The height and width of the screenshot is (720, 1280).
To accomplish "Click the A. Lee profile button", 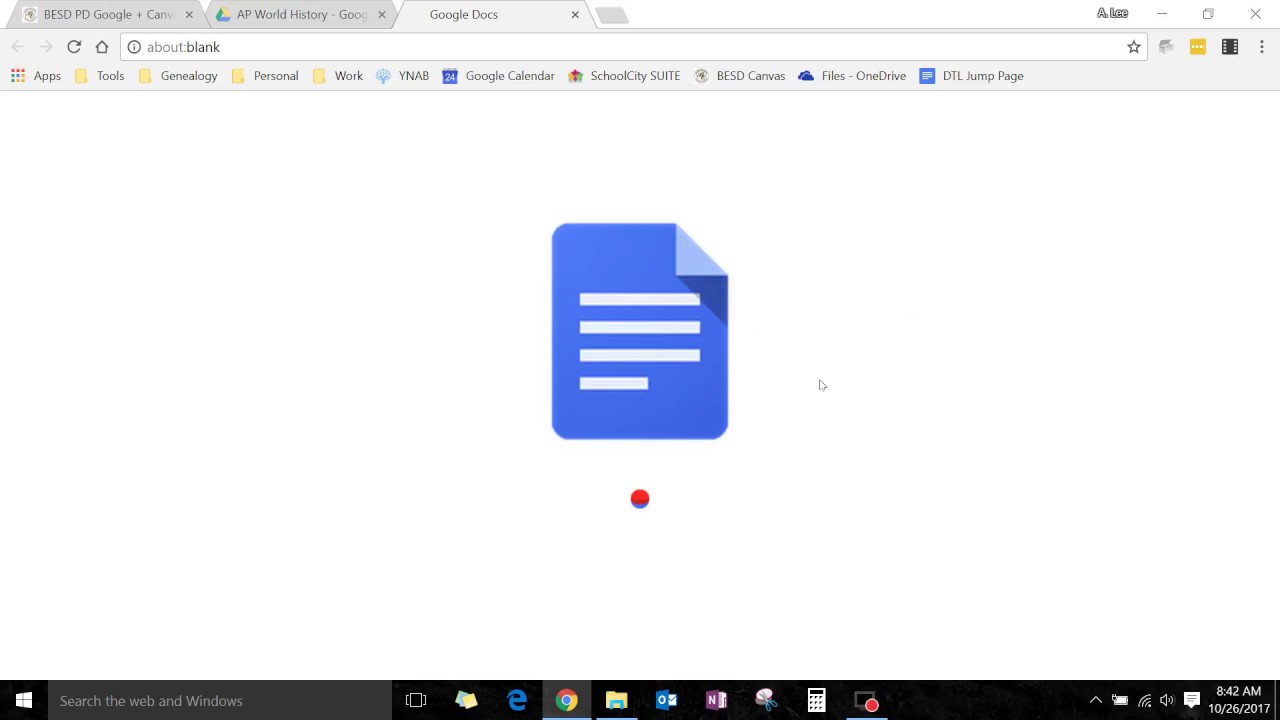I will [1112, 14].
